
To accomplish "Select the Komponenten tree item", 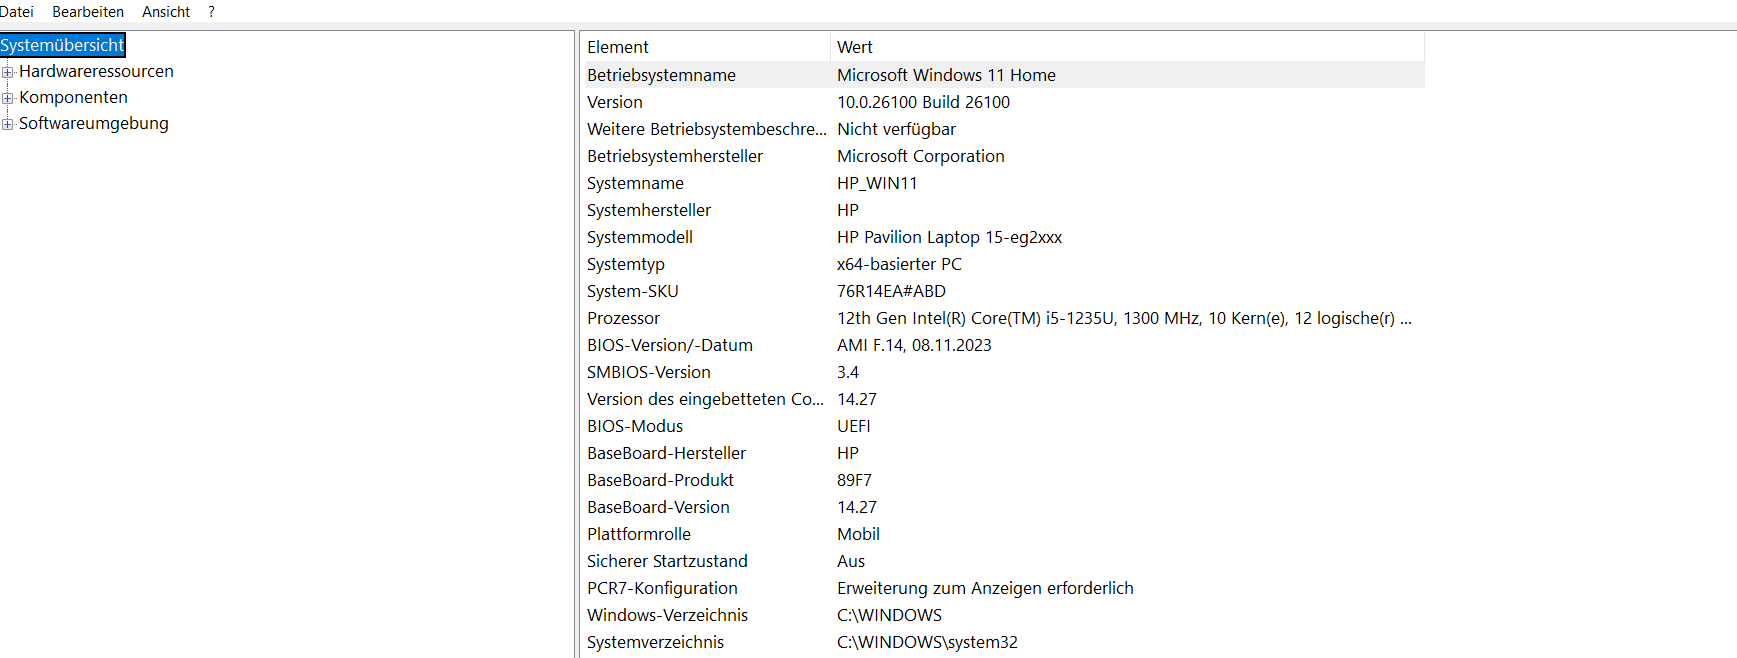I will coord(73,97).
